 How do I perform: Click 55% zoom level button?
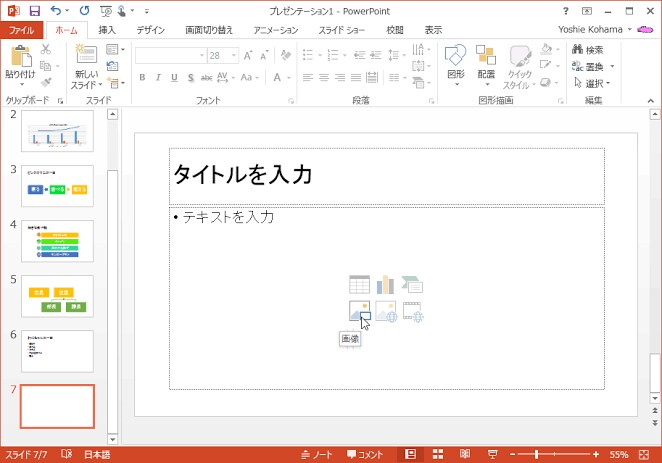coord(619,455)
